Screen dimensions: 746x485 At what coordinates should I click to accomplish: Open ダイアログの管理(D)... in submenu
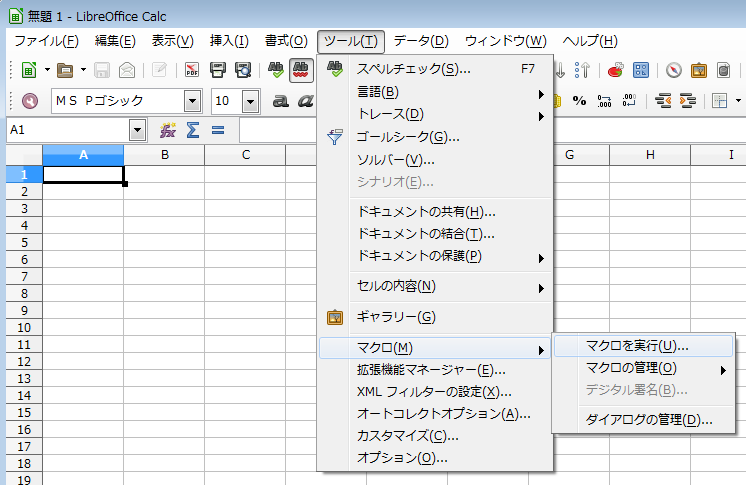tap(643, 420)
